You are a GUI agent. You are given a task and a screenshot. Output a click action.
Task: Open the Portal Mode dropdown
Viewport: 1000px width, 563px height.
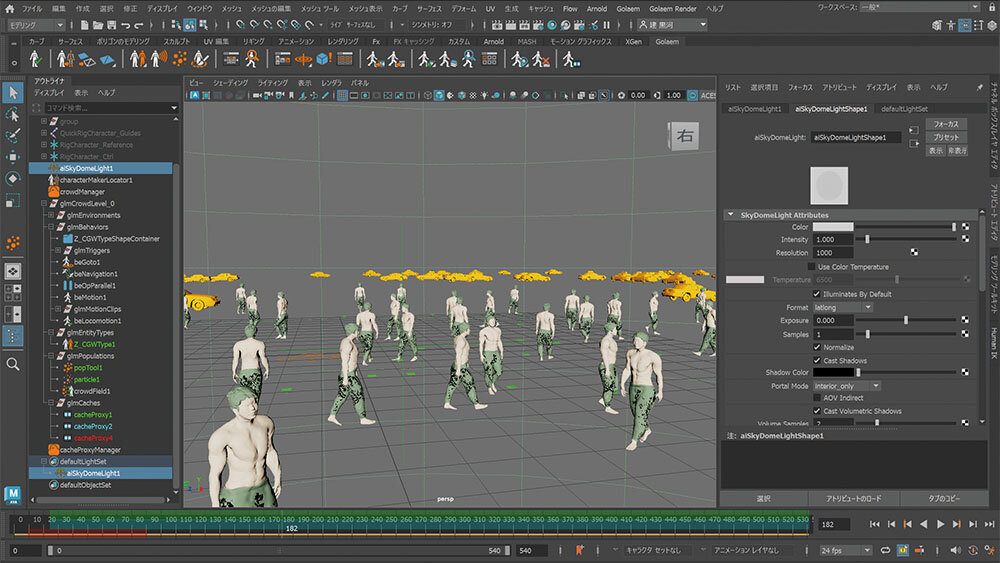click(847, 386)
